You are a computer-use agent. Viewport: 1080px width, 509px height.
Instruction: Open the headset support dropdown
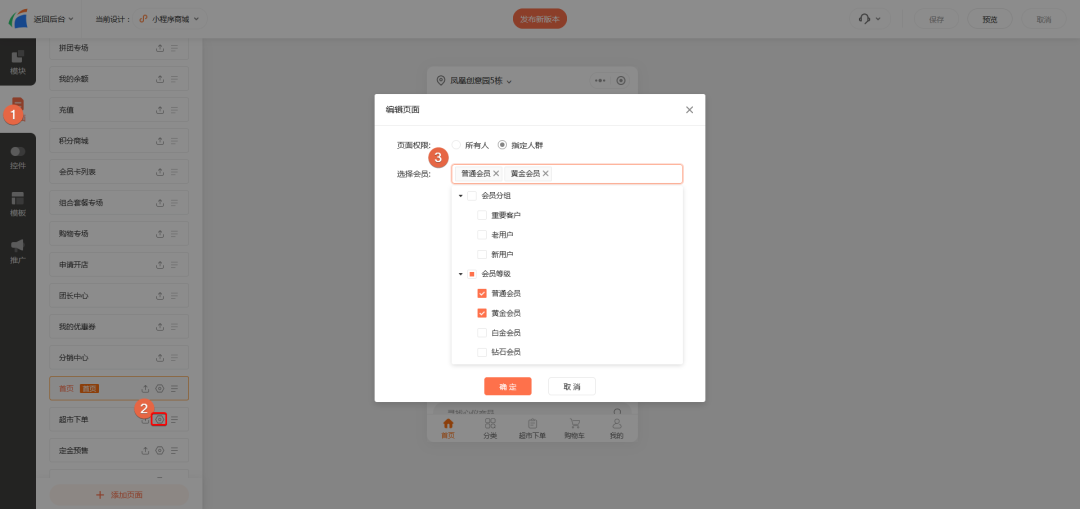[x=869, y=19]
